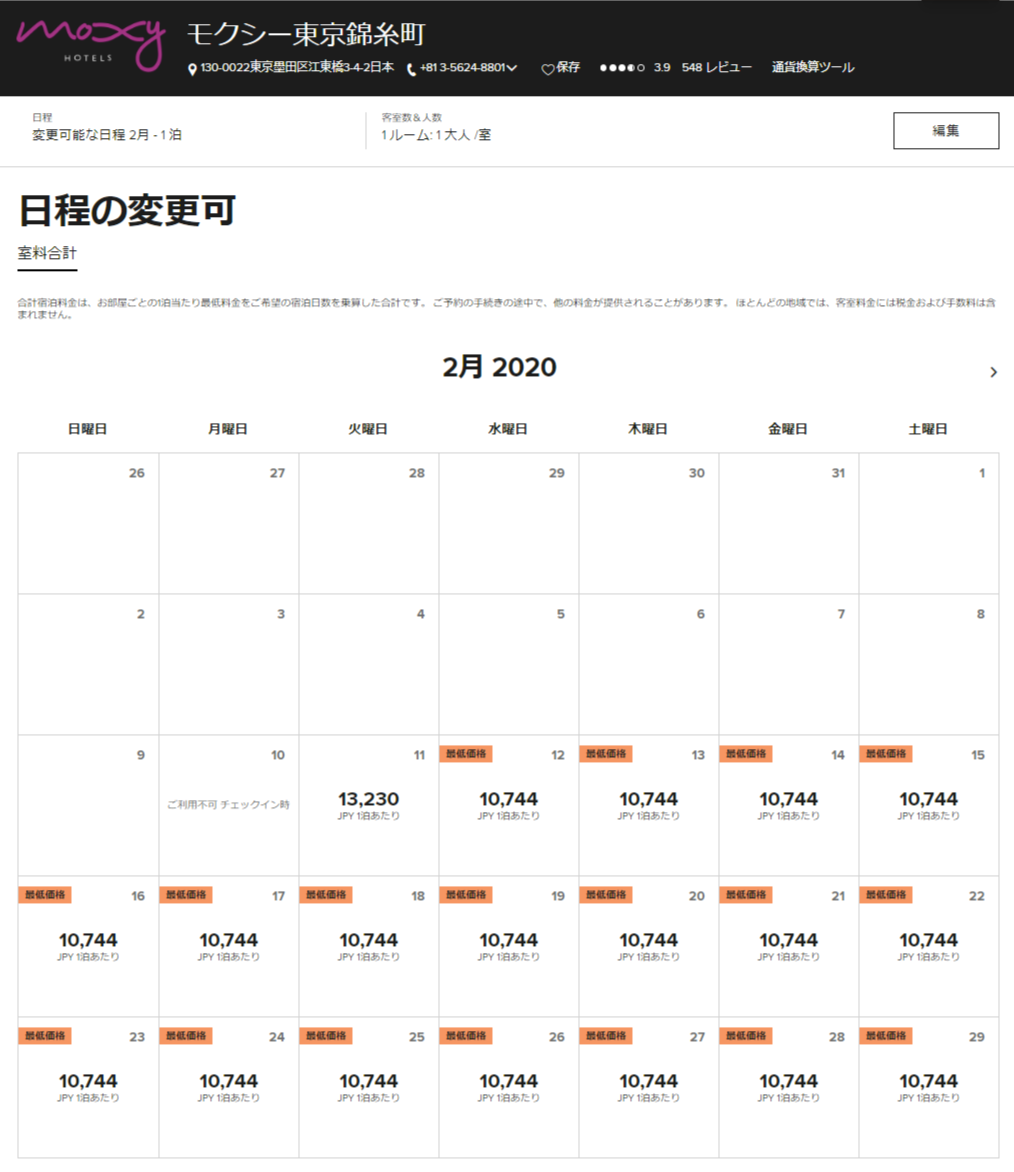1014x1172 pixels.
Task: Click the 月曜日 column header
Action: pyautogui.click(x=227, y=429)
